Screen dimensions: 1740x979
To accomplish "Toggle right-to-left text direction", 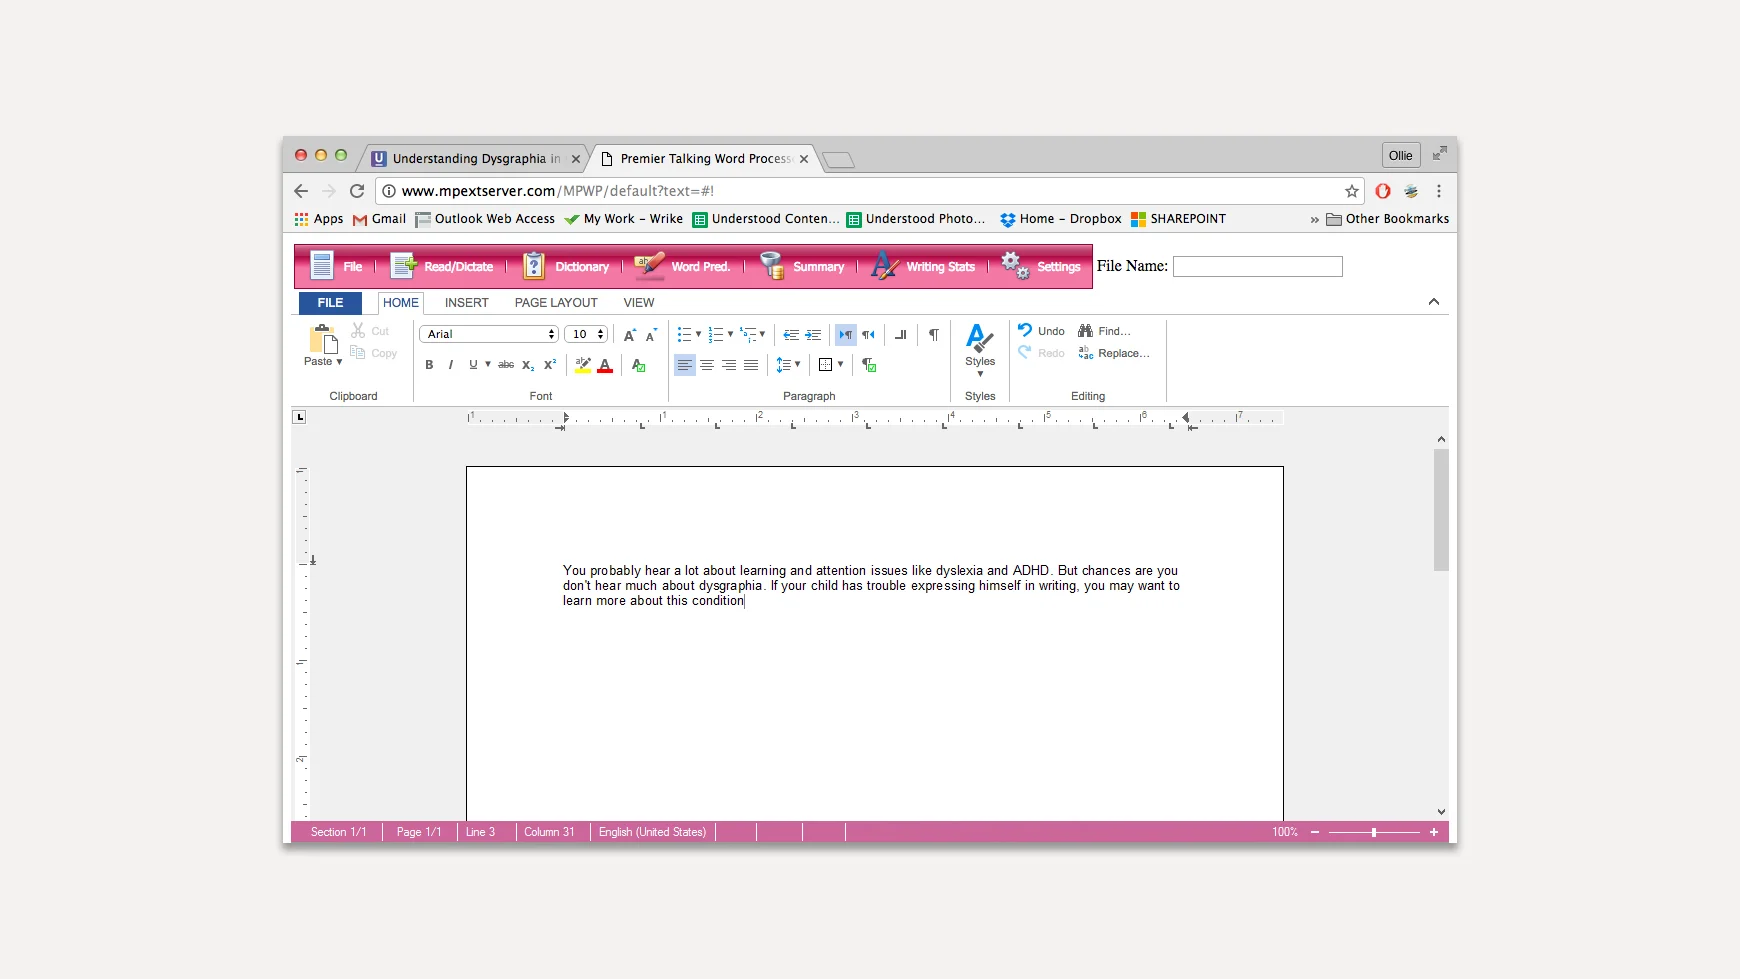I will pyautogui.click(x=868, y=335).
